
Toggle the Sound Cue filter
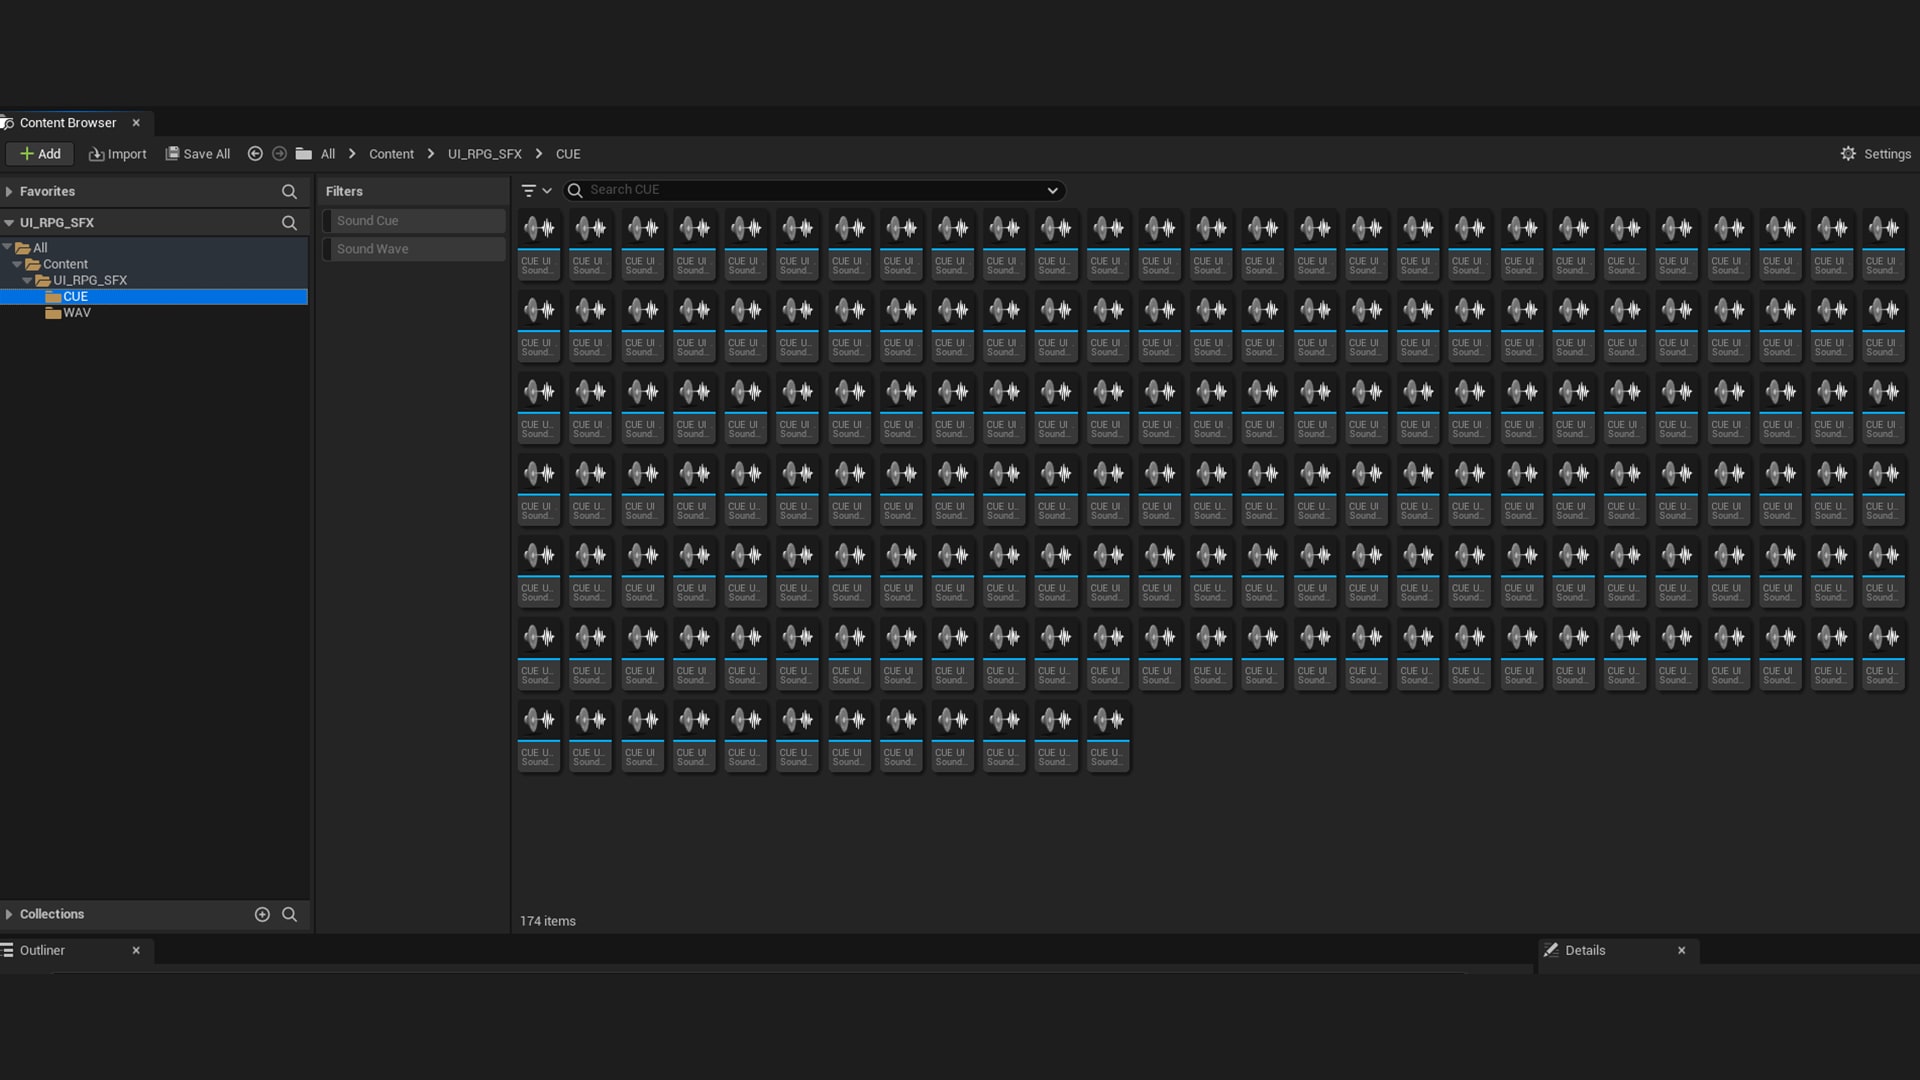tap(414, 221)
